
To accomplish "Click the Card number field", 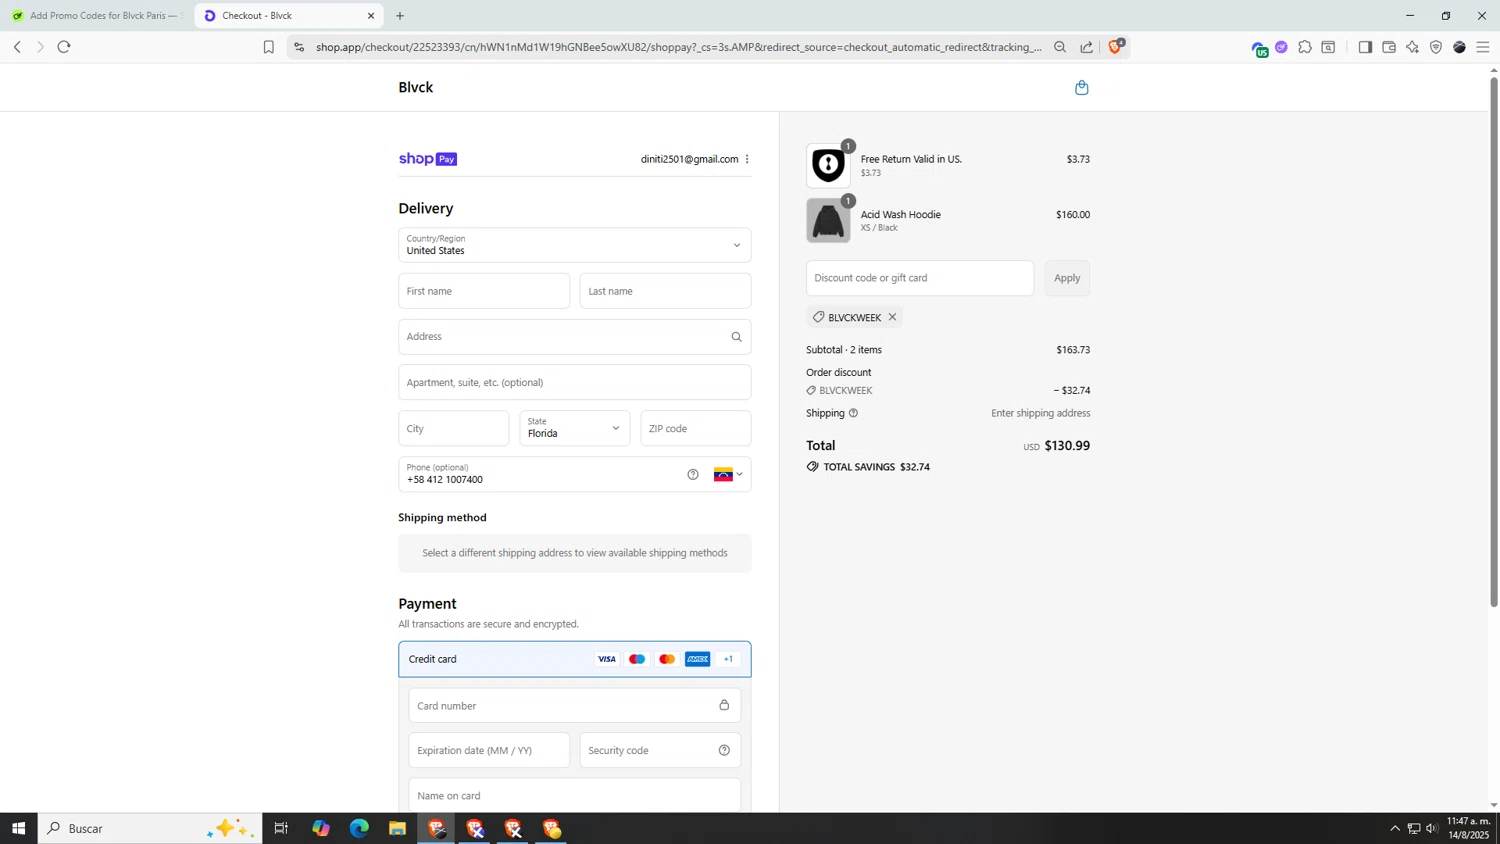I will coord(575,705).
